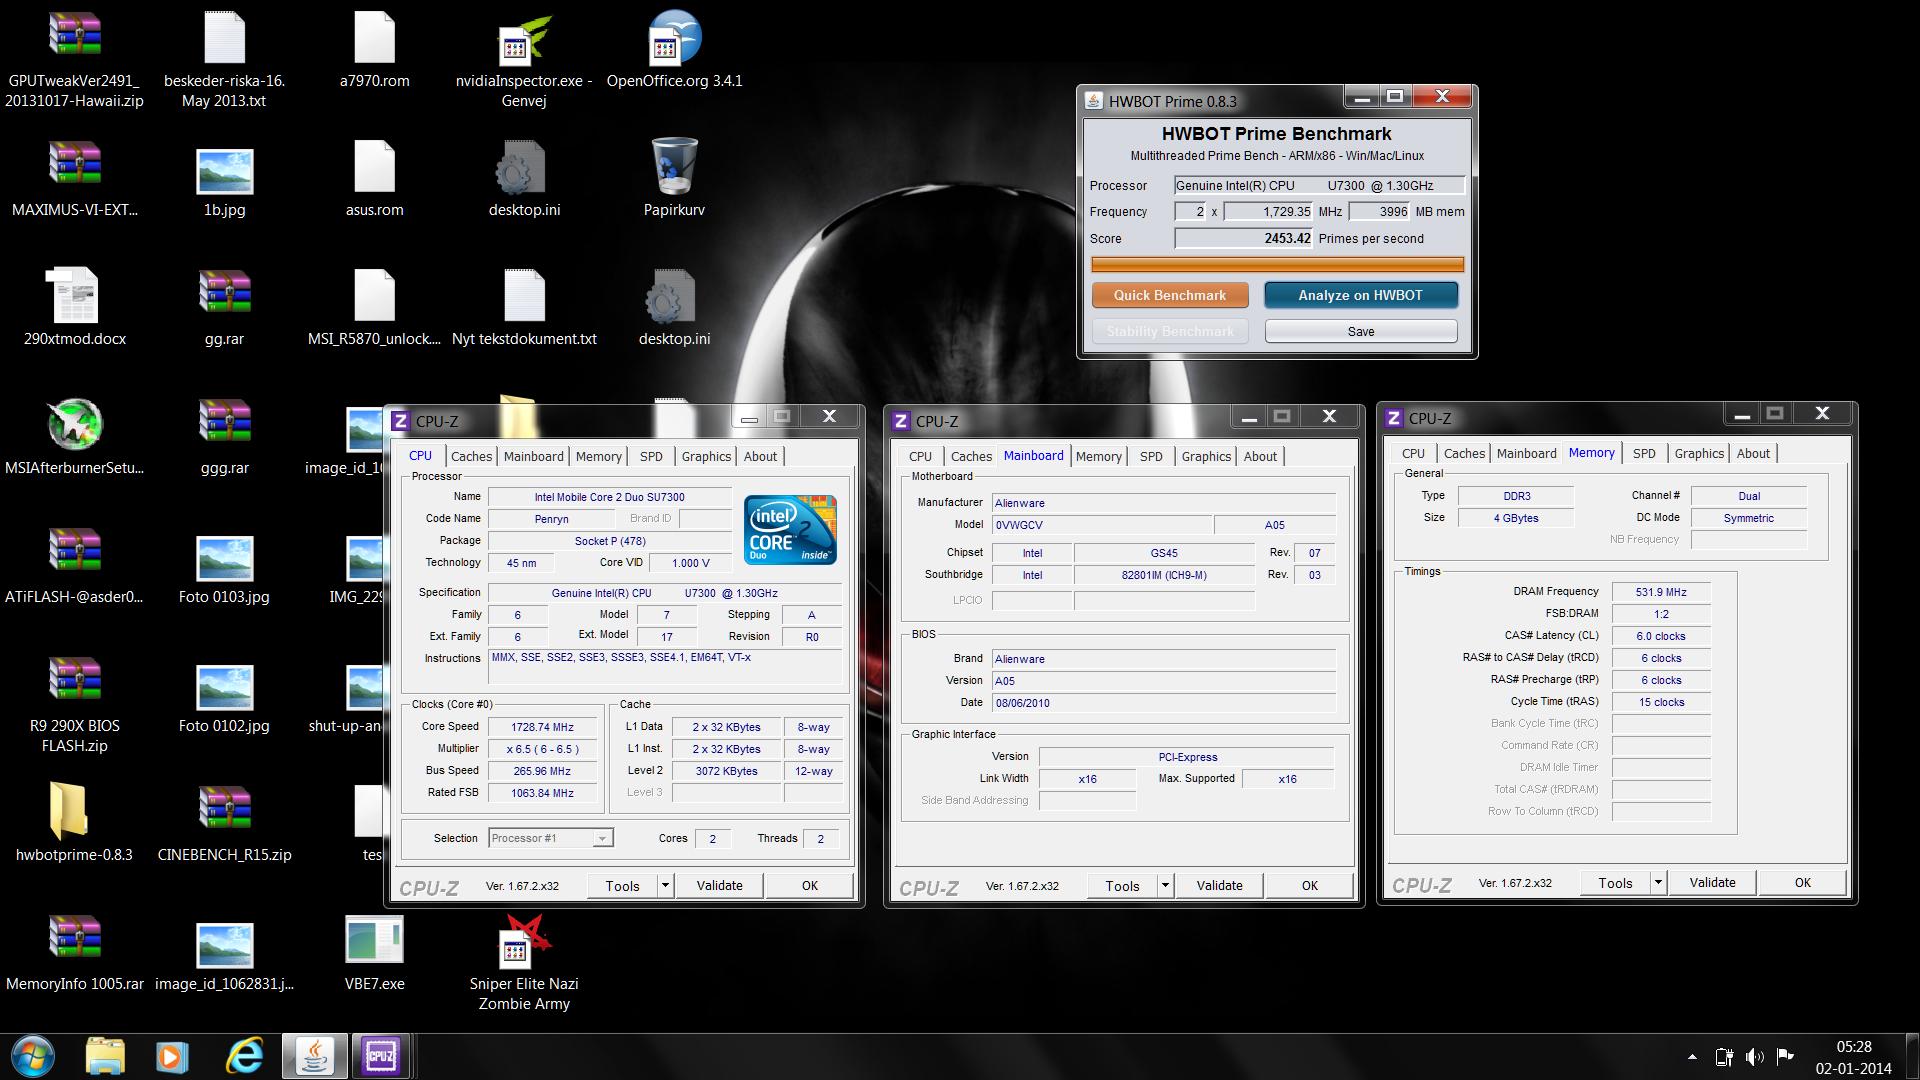This screenshot has height=1080, width=1920.
Task: Select Graphics tab in Mainboard CPU-Z window
Action: click(1206, 456)
